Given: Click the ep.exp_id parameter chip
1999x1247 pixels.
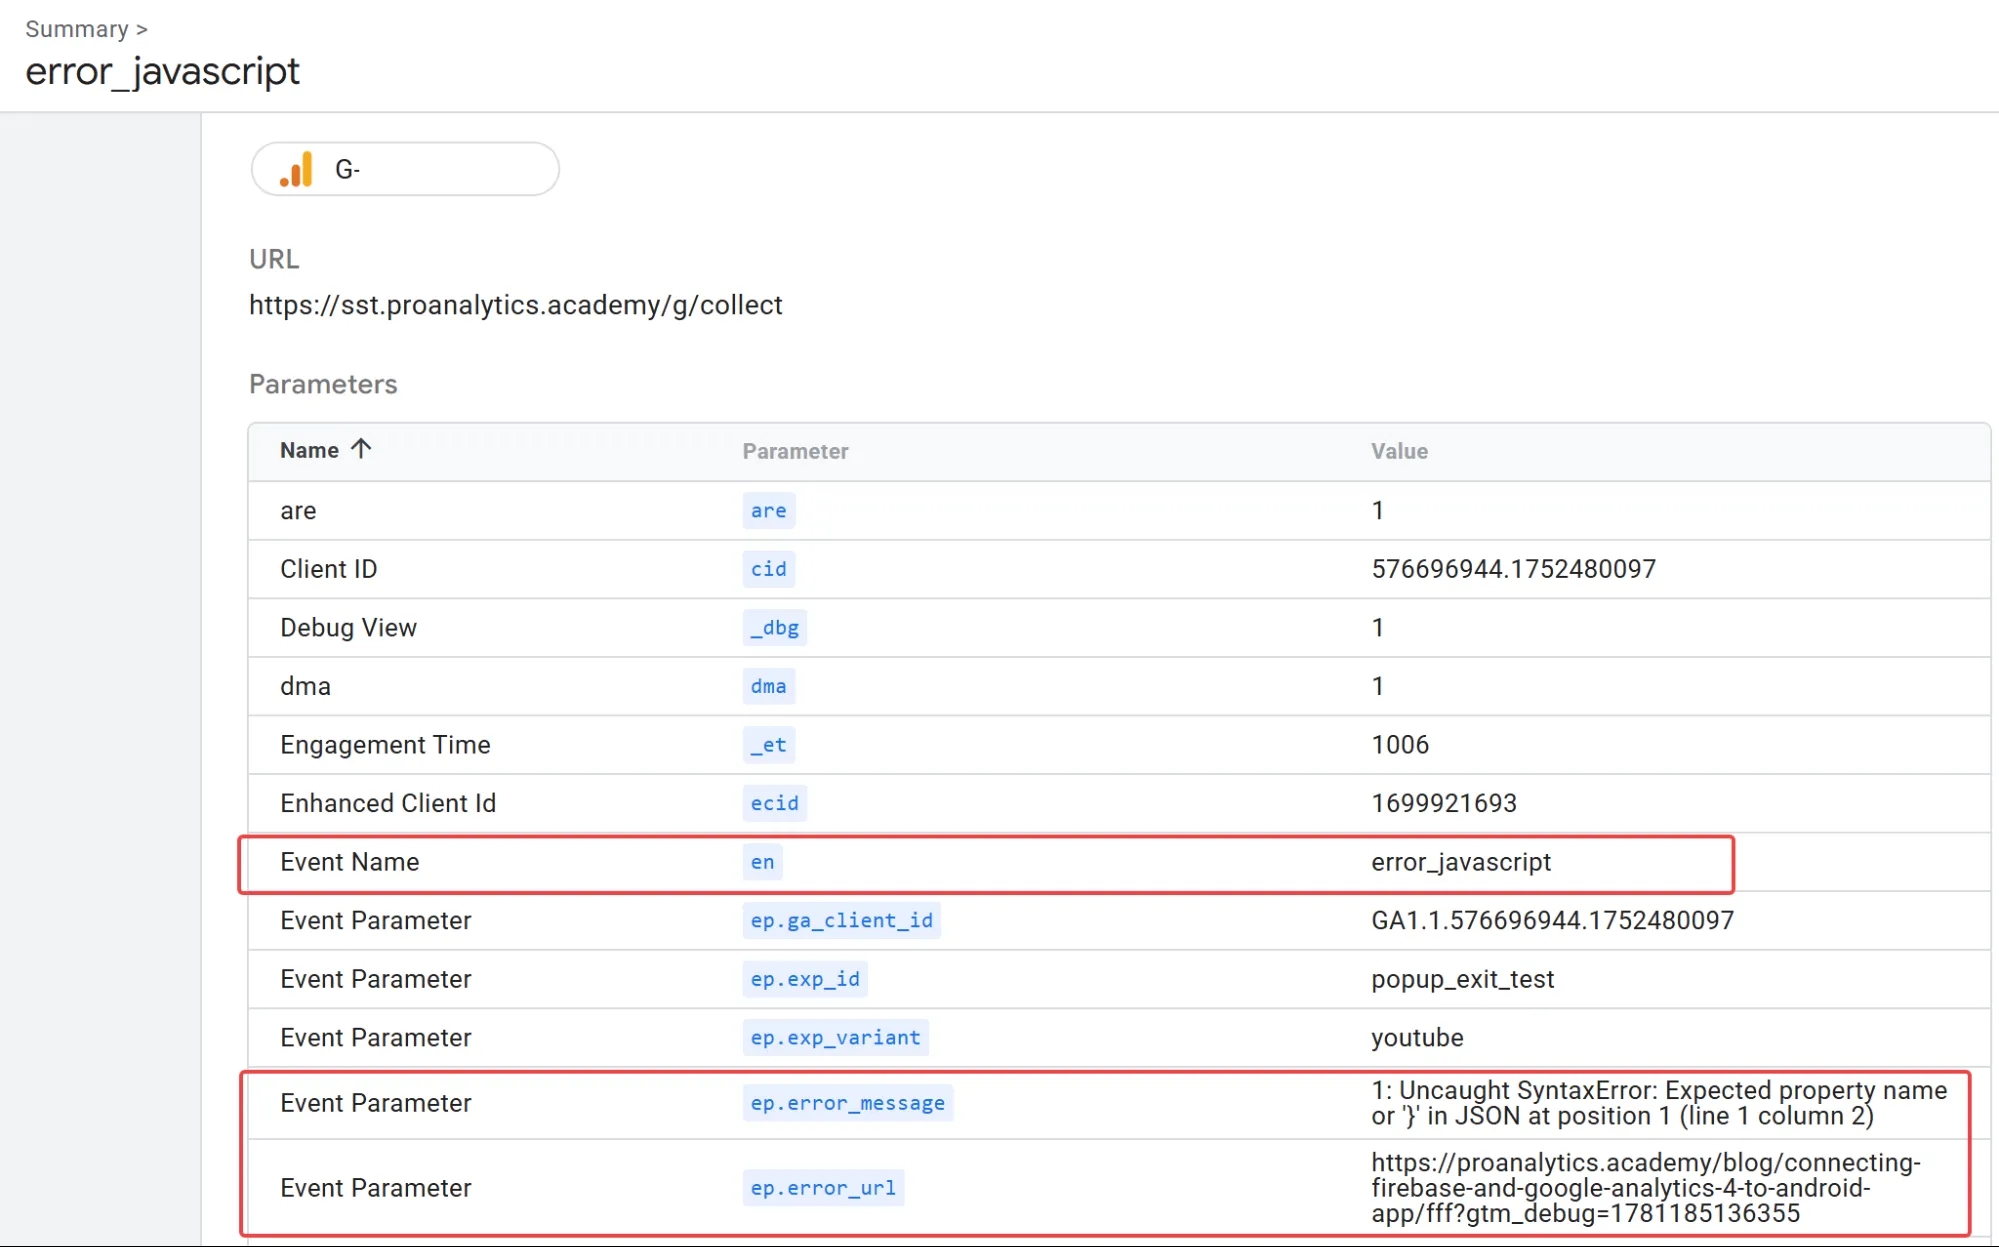Looking at the screenshot, I should (804, 979).
